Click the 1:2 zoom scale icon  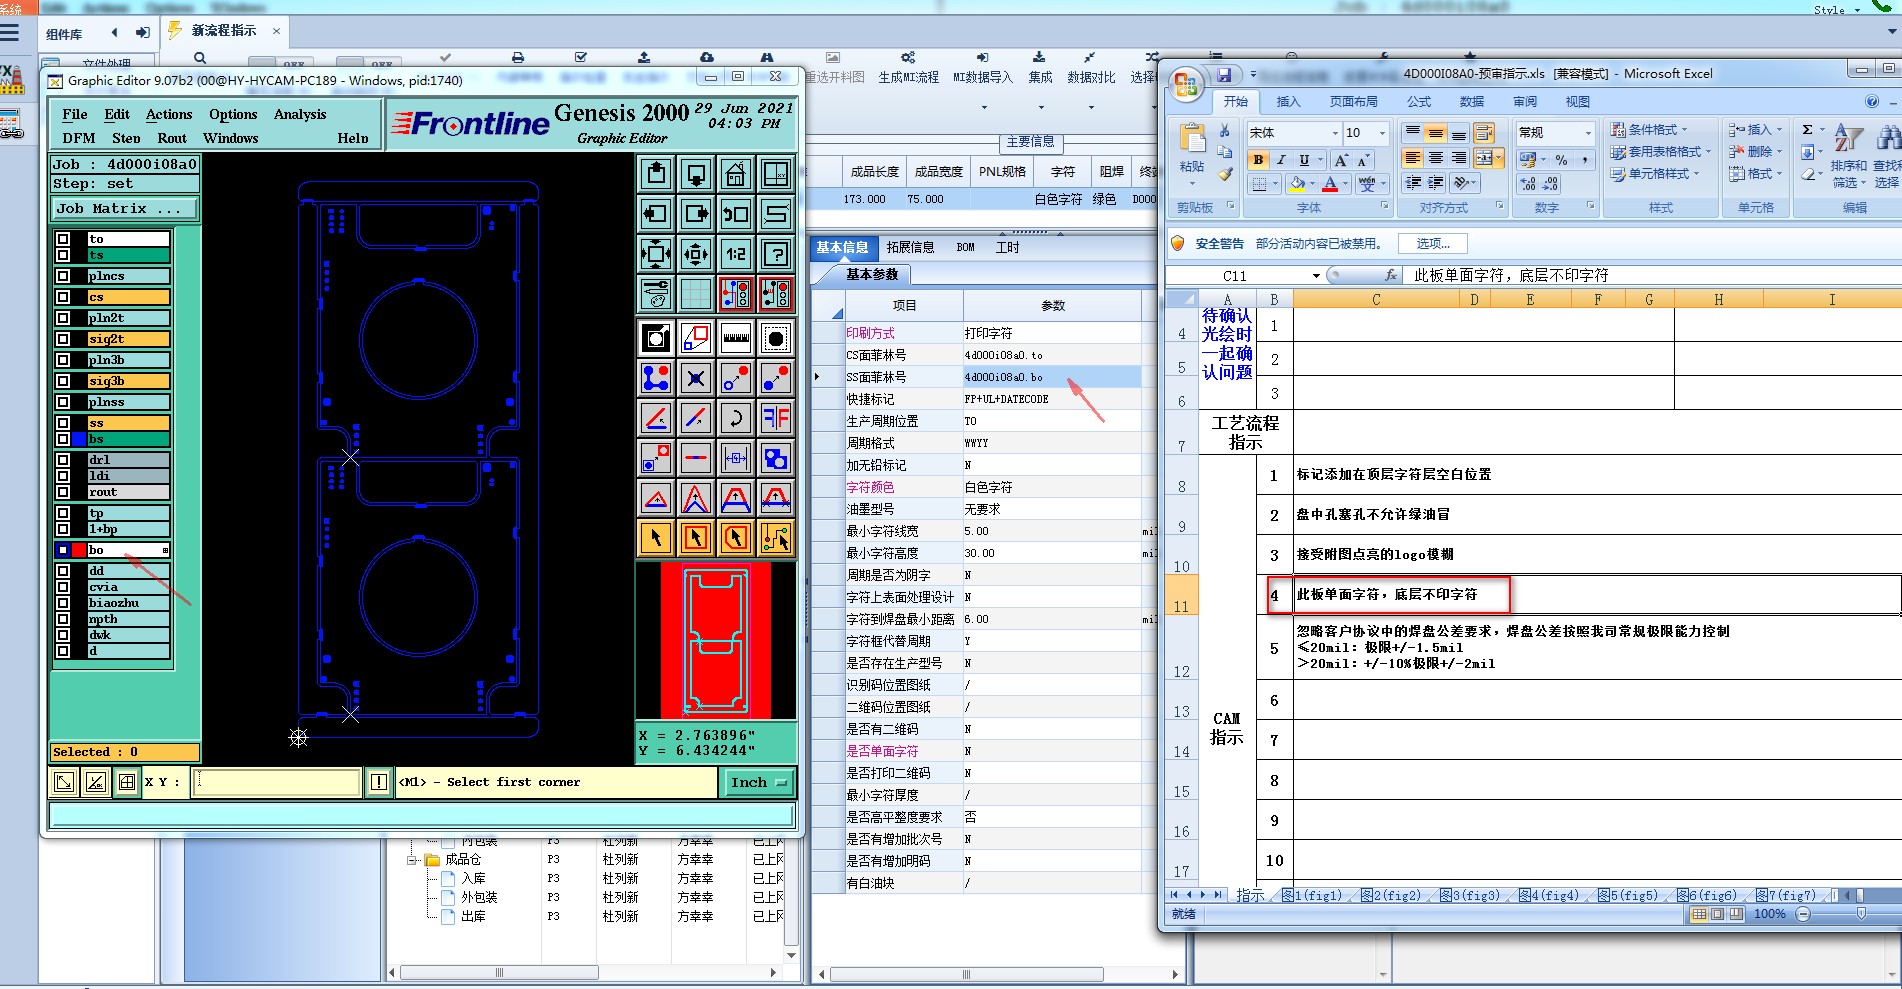(x=735, y=254)
